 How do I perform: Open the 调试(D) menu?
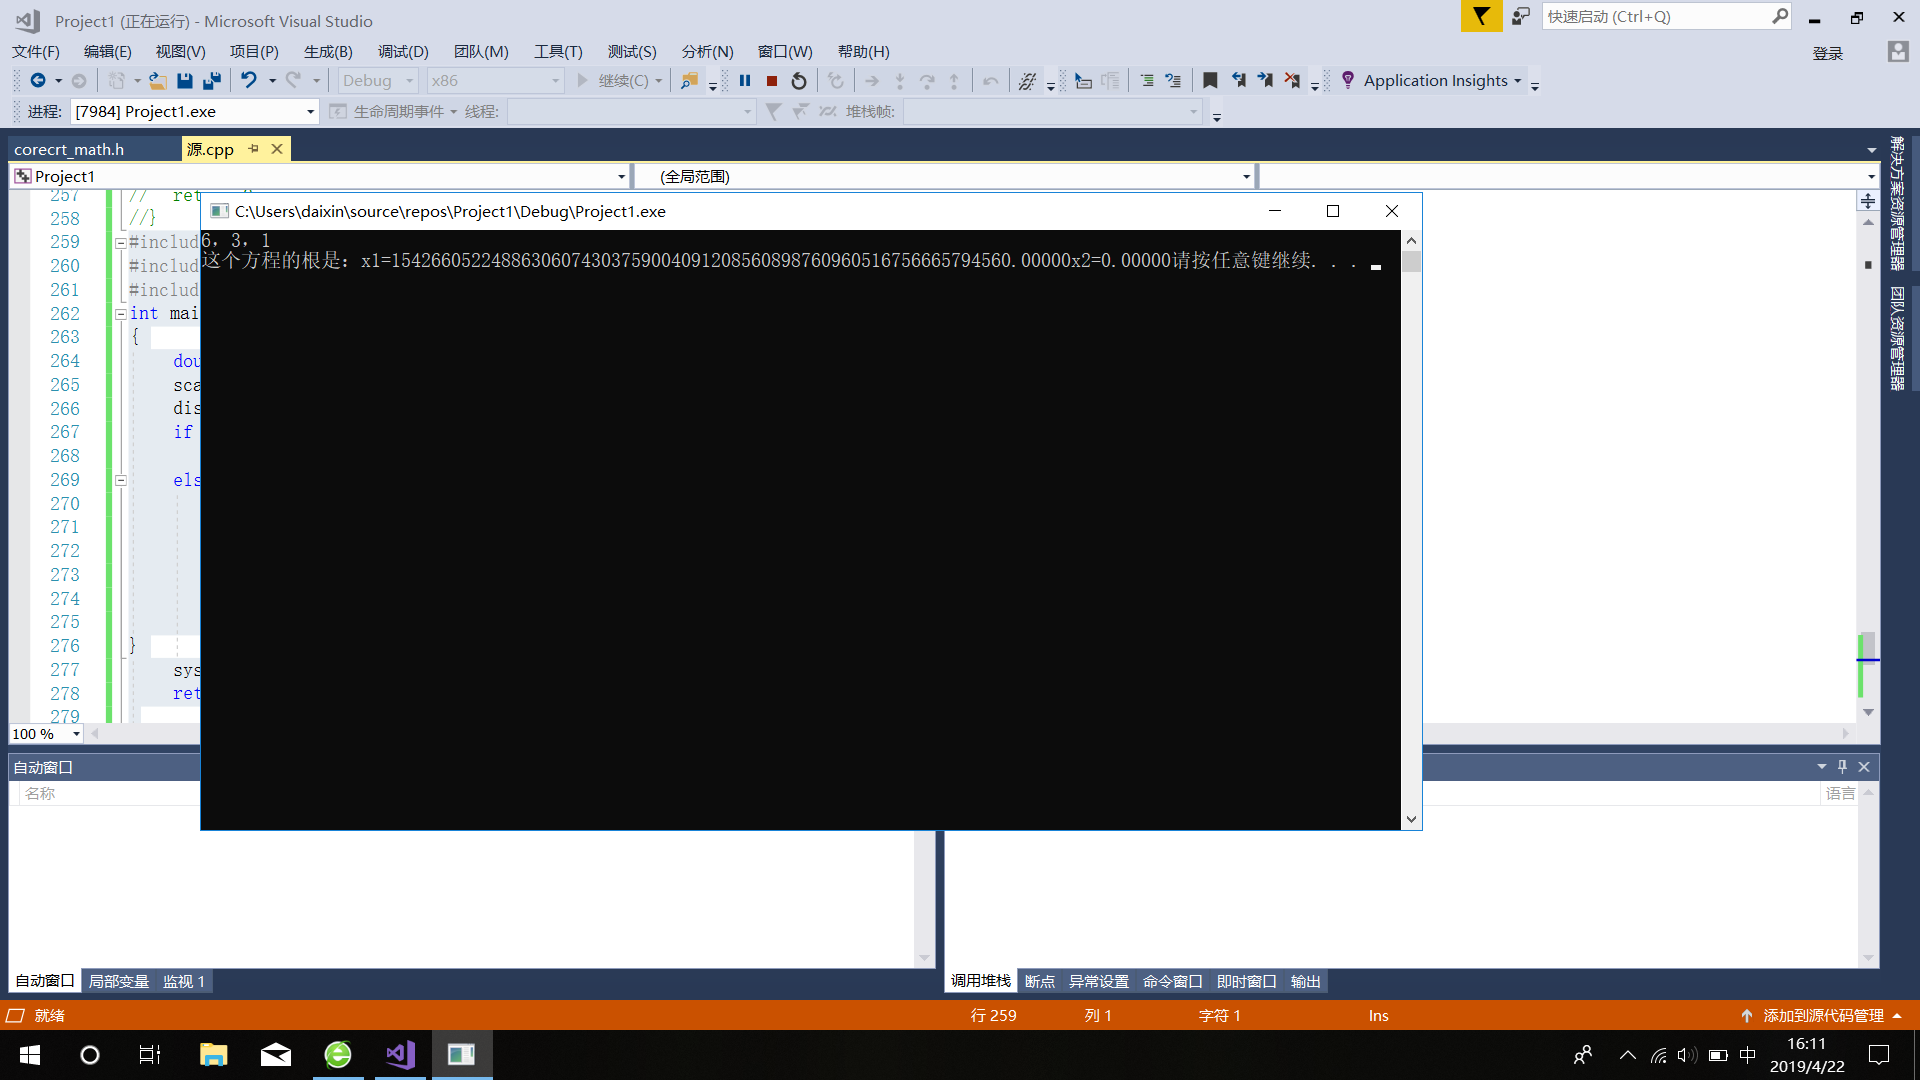(403, 52)
